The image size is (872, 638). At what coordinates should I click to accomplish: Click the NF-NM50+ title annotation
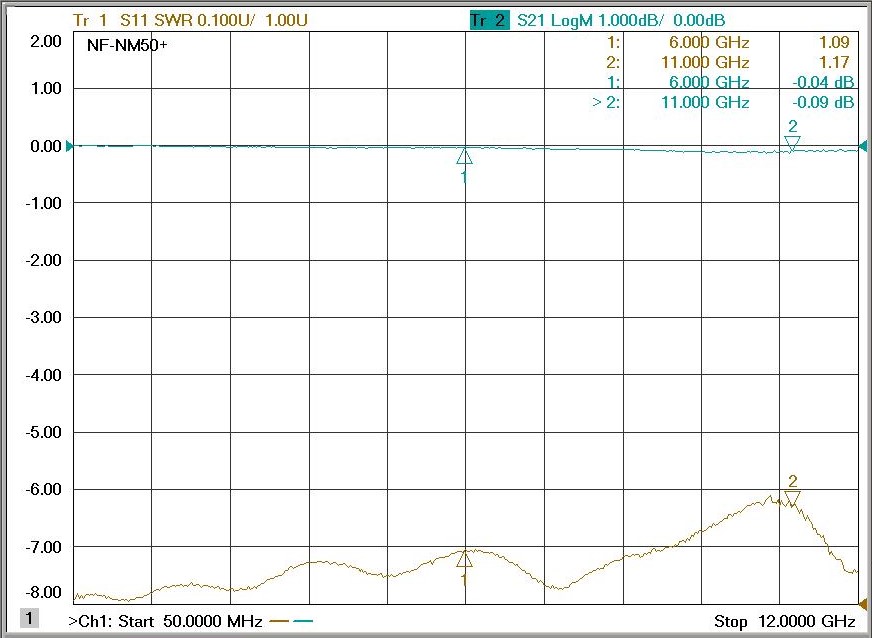pos(127,45)
